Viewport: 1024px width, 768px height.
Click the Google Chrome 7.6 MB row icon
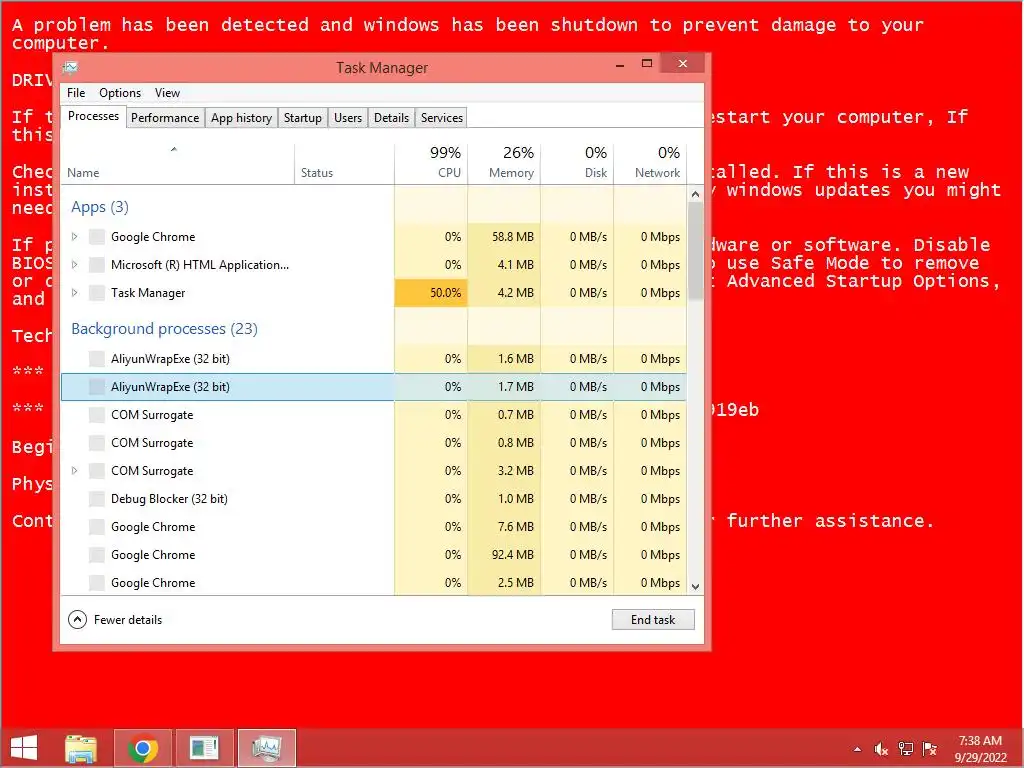pos(97,527)
